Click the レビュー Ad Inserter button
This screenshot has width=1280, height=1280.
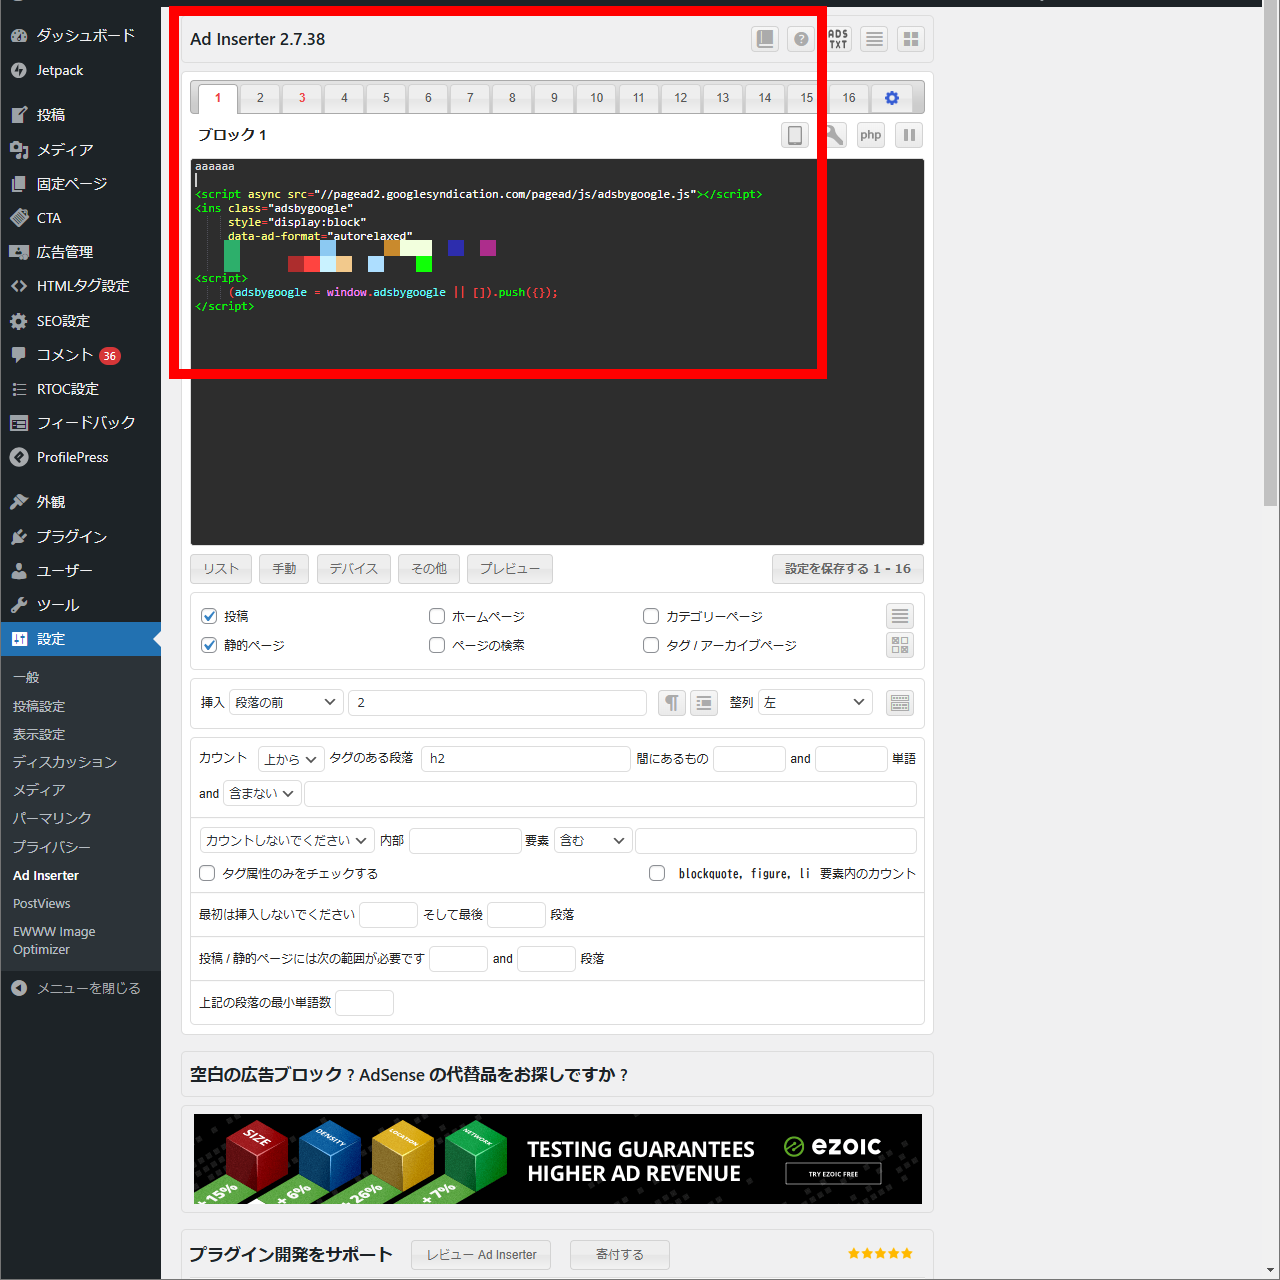481,1255
